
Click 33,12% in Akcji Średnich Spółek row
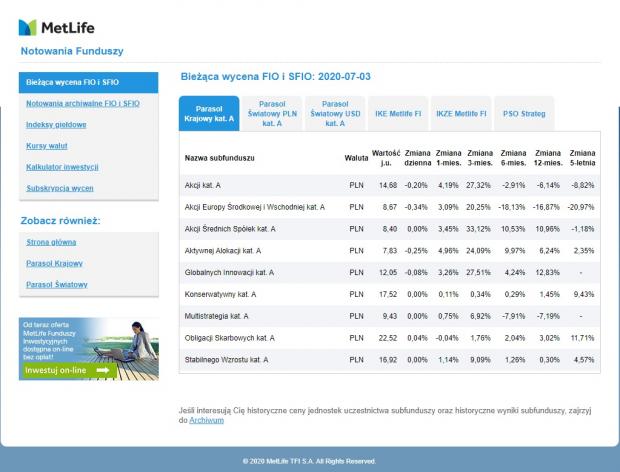click(478, 229)
